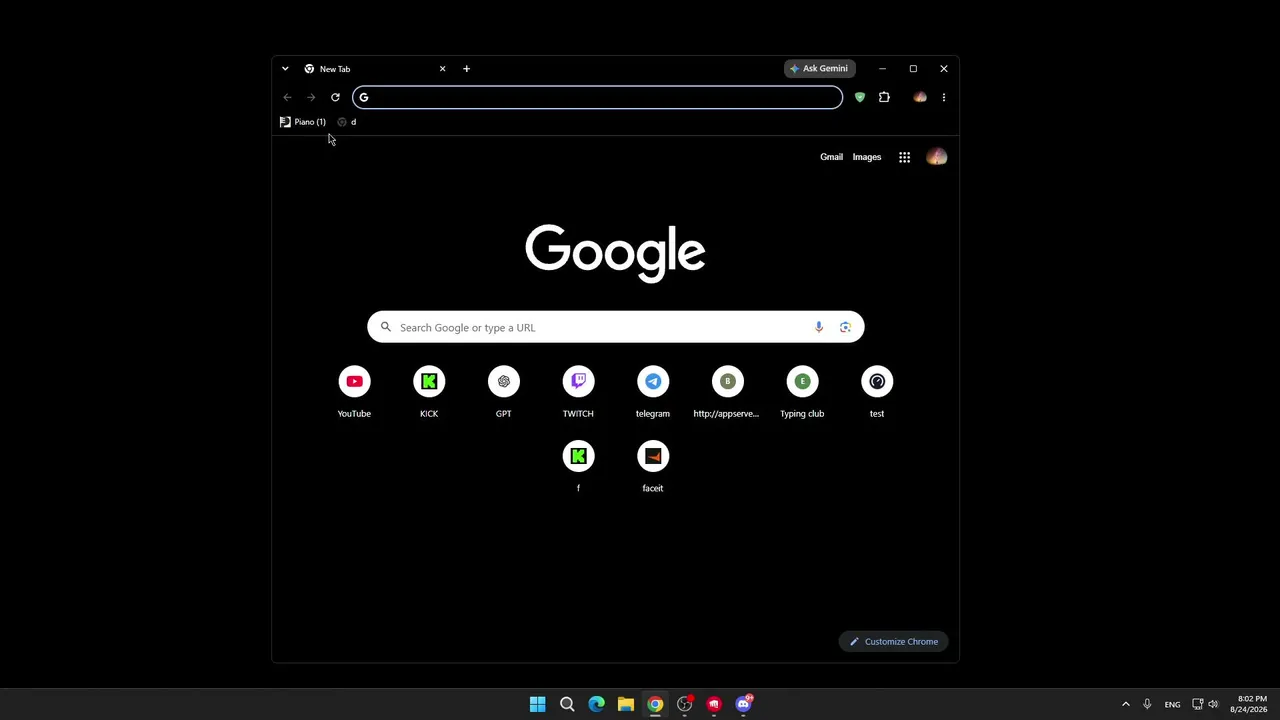Open the Gmail link
Image resolution: width=1280 pixels, height=720 pixels.
tap(831, 157)
